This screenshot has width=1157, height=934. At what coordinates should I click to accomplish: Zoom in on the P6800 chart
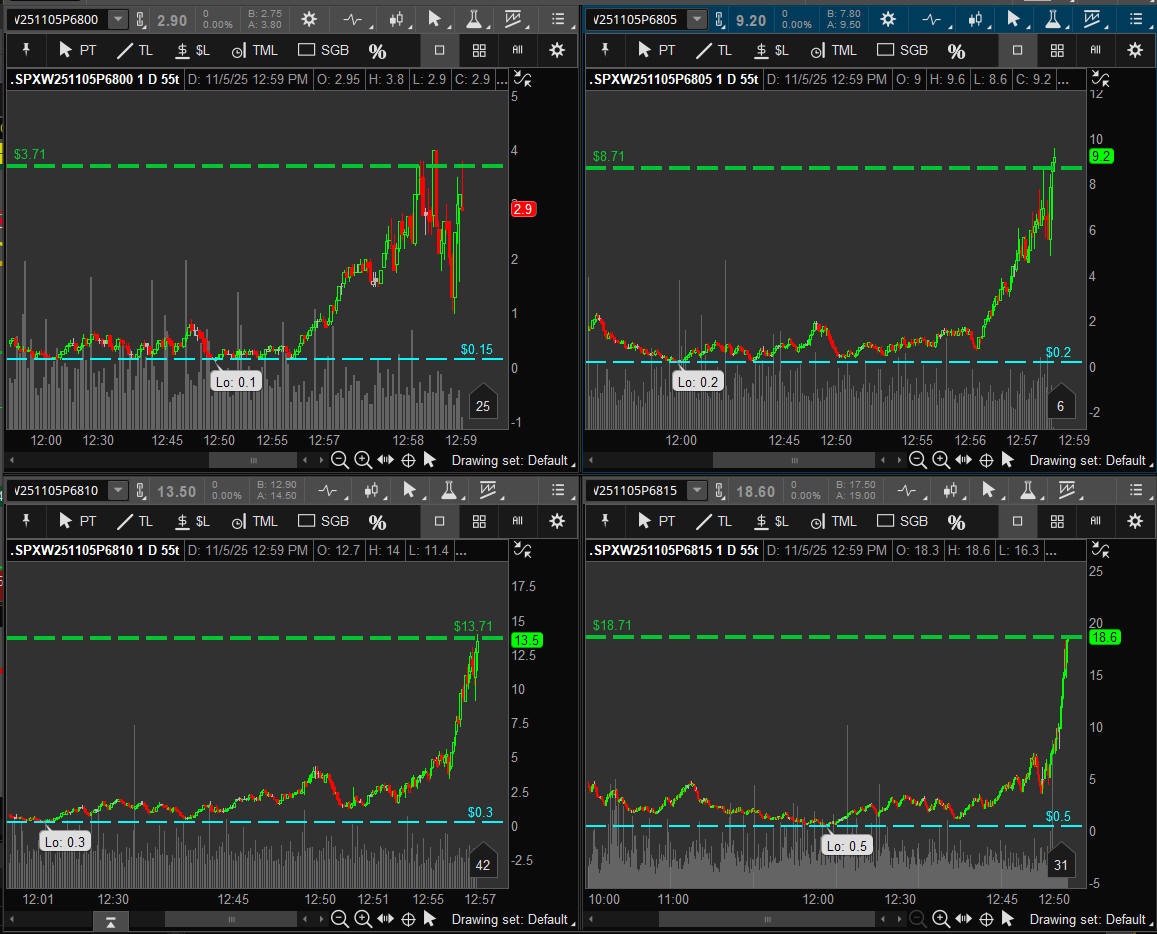tap(362, 460)
